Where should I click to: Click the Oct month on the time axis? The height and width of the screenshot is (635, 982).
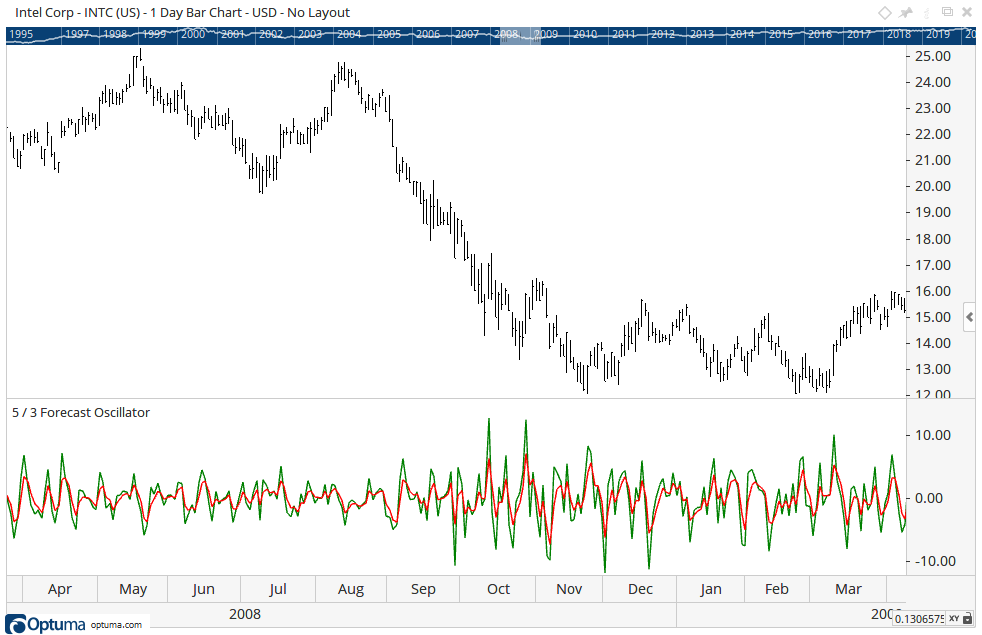point(499,589)
